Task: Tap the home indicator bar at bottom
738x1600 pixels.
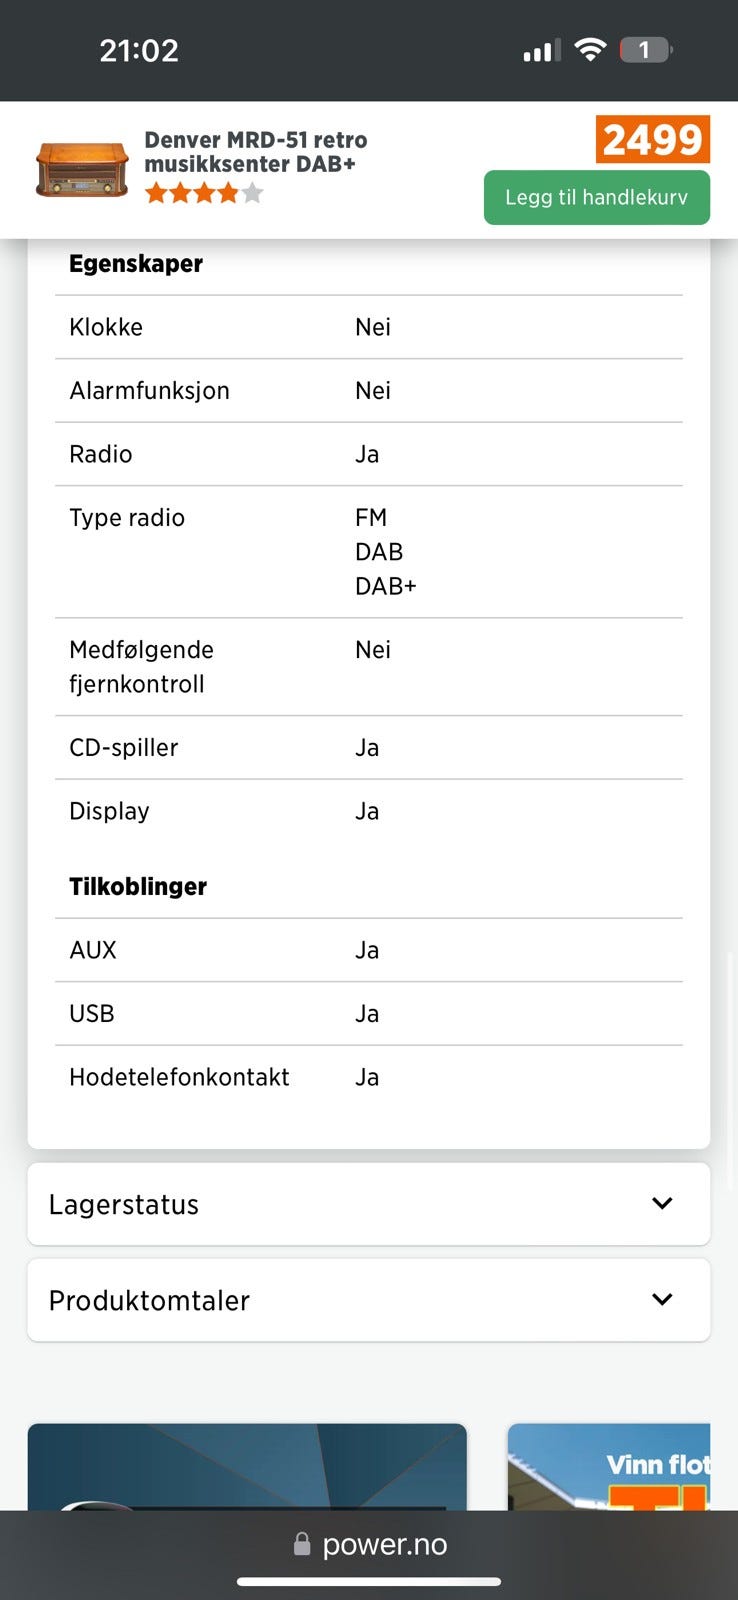Action: point(369,1582)
